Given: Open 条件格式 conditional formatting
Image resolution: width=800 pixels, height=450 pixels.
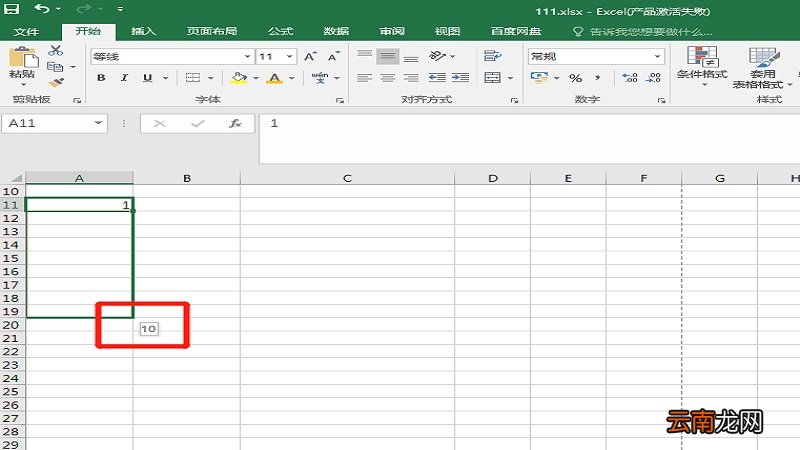Looking at the screenshot, I should click(x=702, y=65).
